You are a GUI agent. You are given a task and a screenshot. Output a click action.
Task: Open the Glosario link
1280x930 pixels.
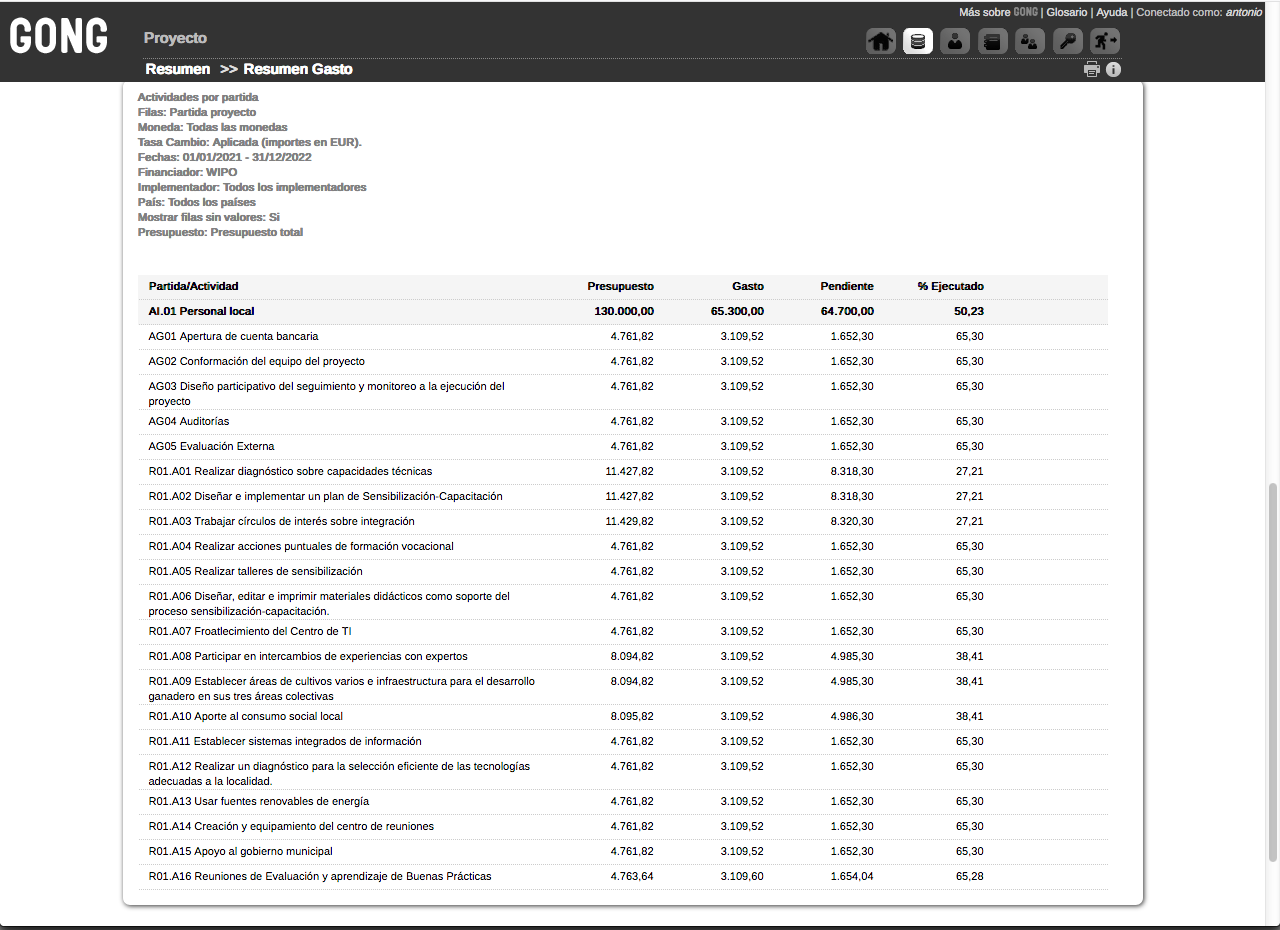(1066, 12)
